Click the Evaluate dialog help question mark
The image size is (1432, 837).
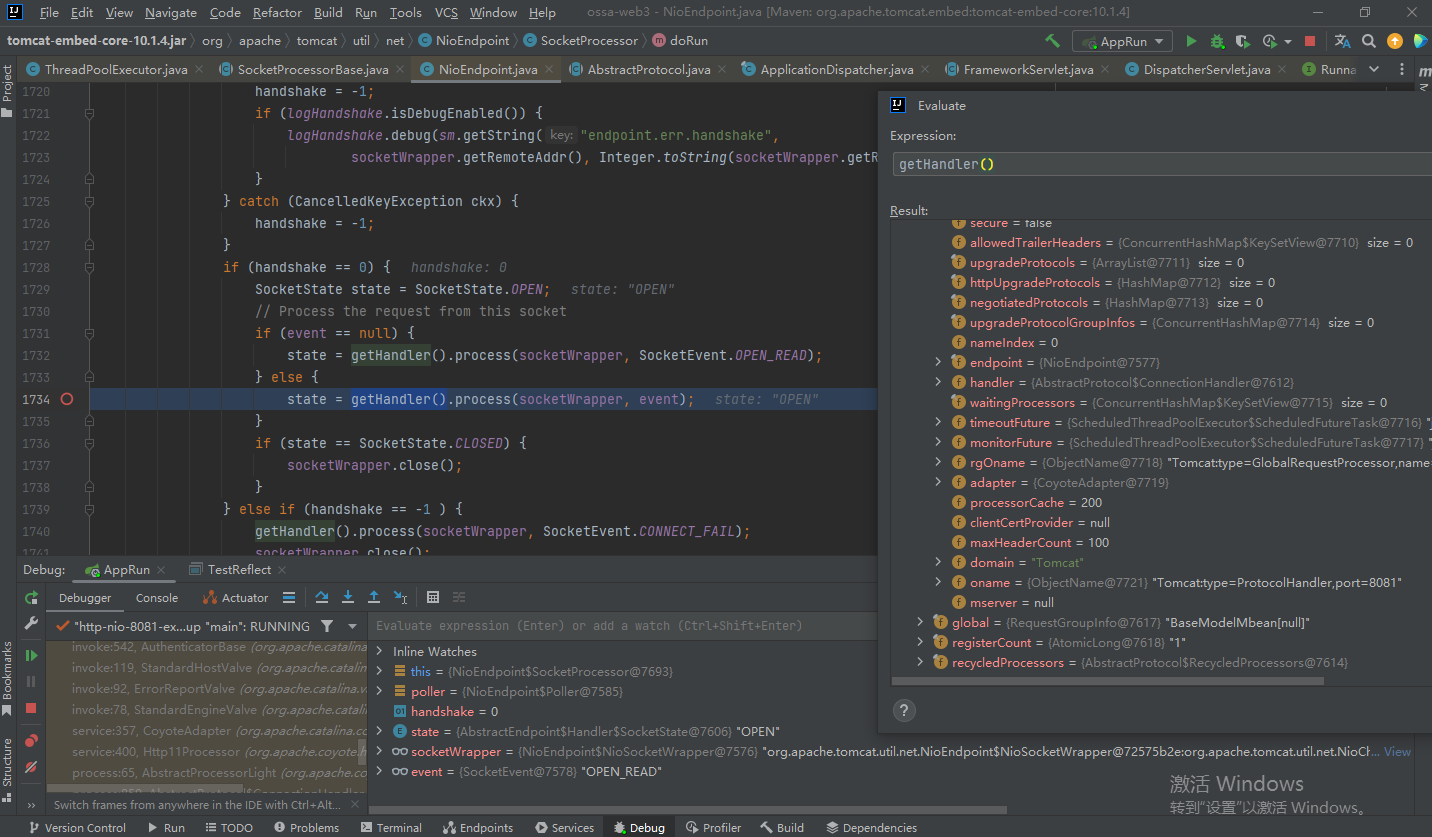[x=903, y=711]
